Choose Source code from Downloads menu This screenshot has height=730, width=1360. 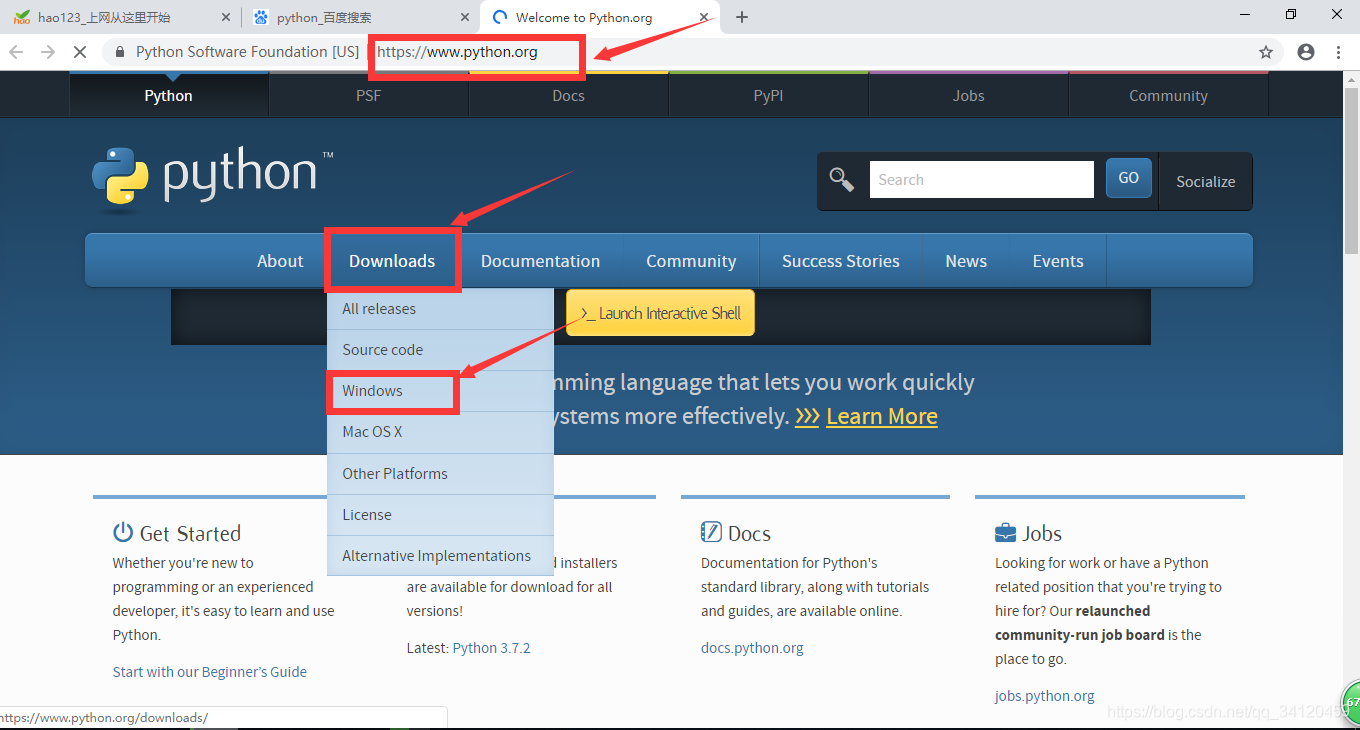440,350
